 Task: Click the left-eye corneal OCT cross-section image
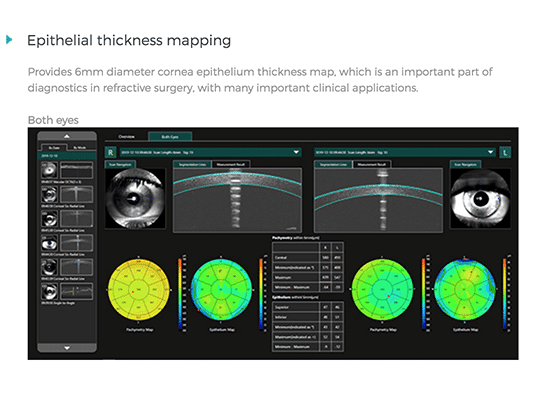(378, 200)
